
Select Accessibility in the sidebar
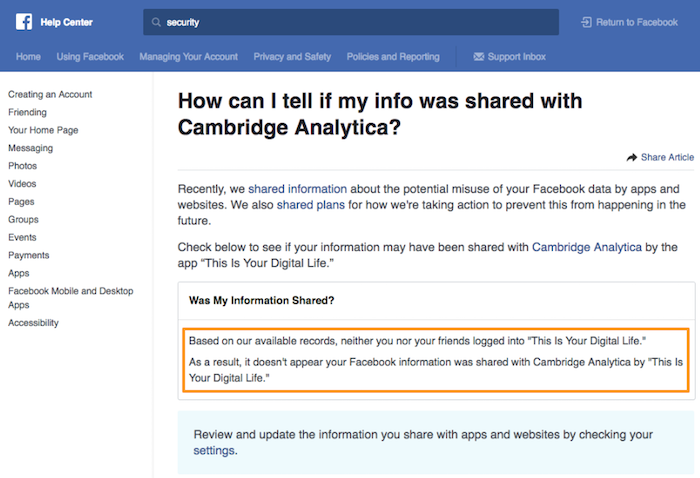pos(33,323)
